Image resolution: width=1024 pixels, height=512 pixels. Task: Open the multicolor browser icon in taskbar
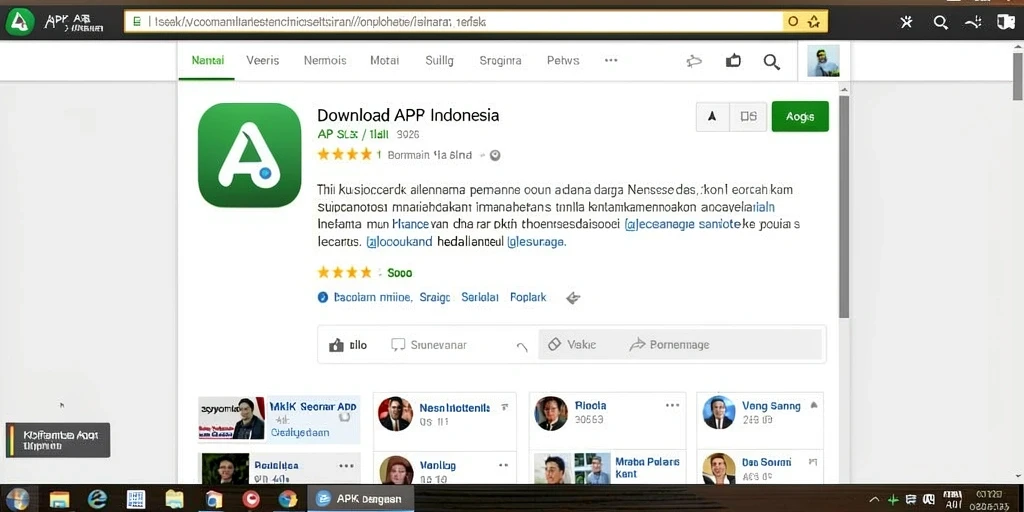288,500
